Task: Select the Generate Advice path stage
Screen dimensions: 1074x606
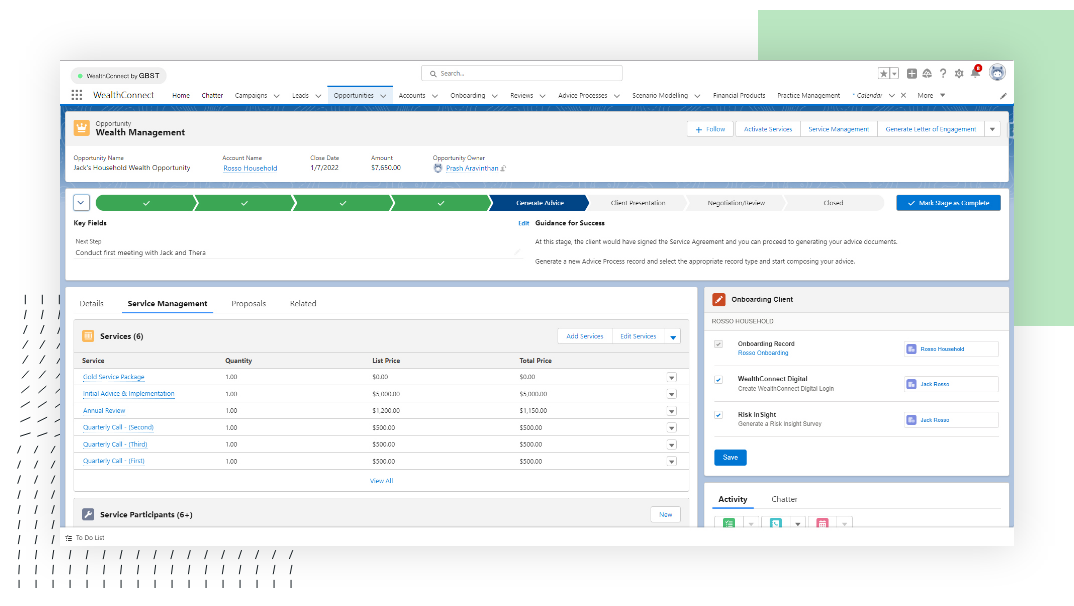Action: 540,203
